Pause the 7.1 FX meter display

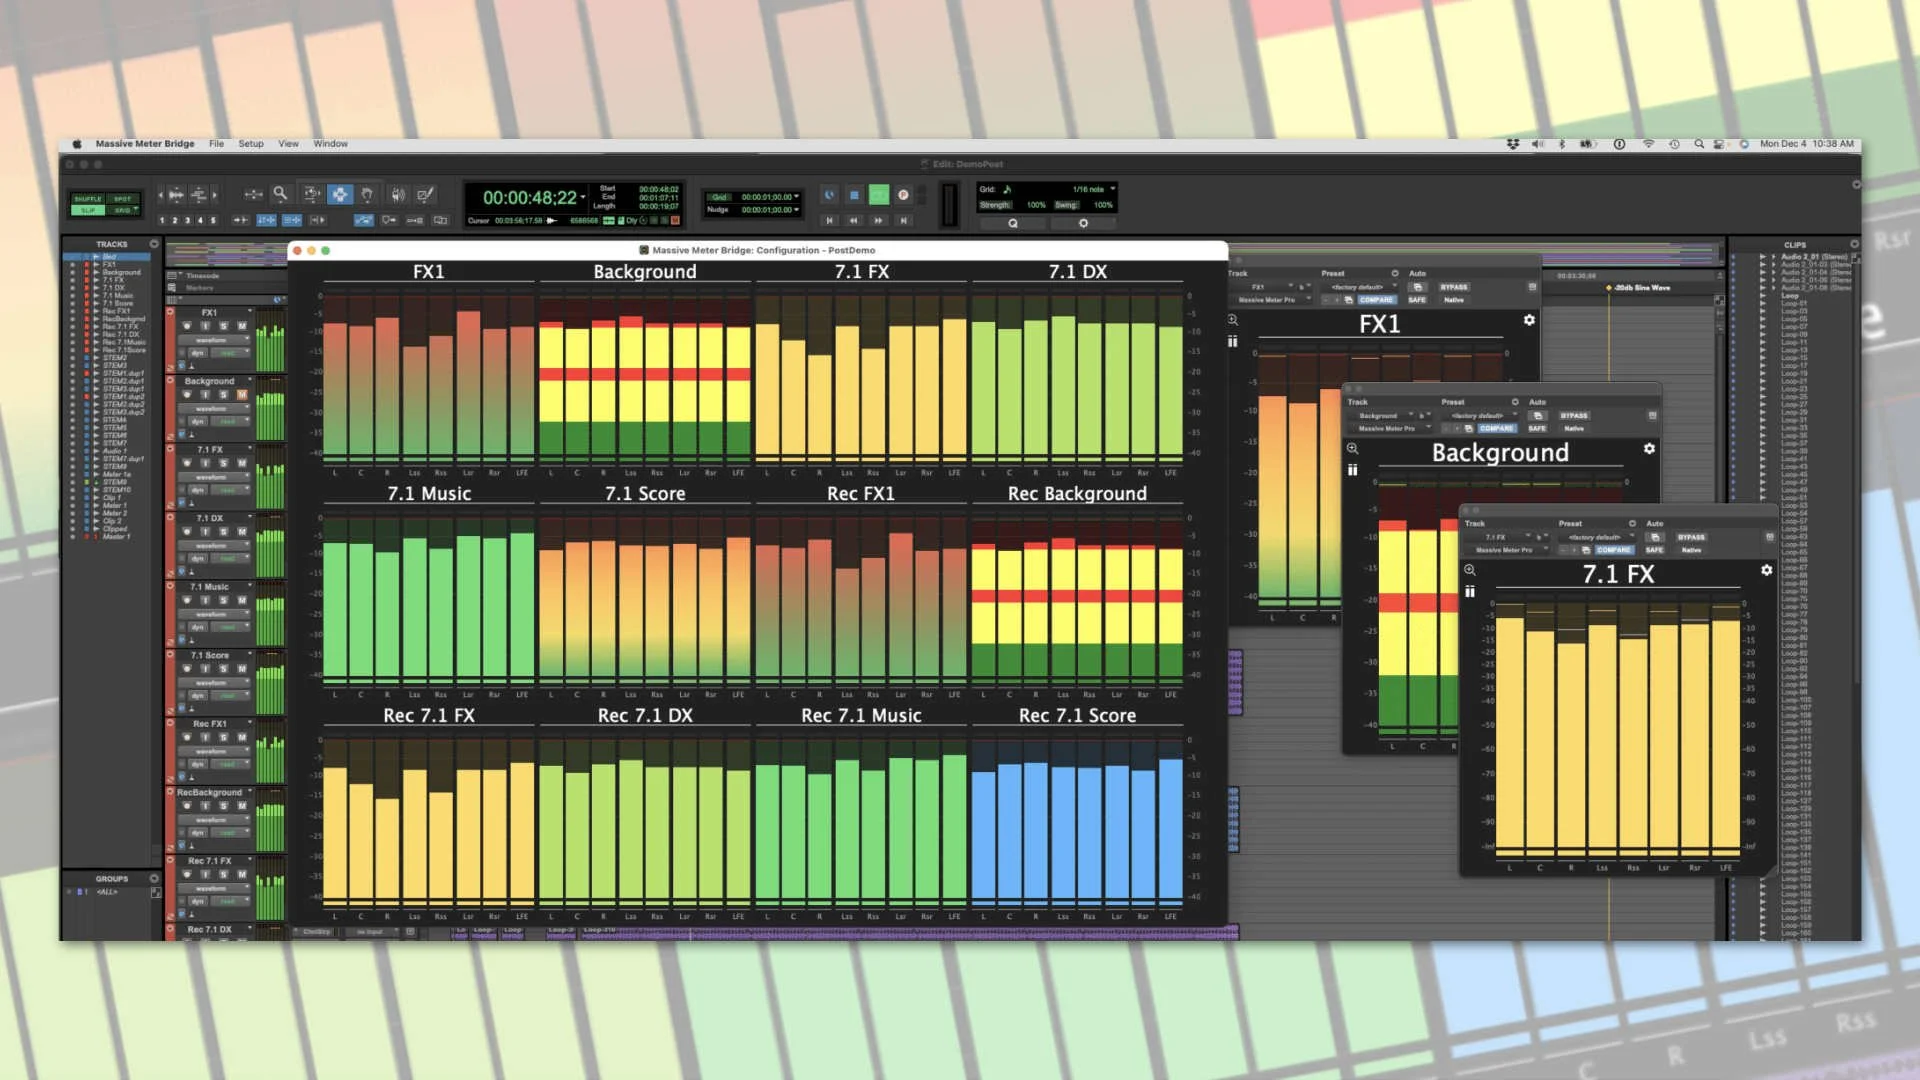pyautogui.click(x=1470, y=592)
